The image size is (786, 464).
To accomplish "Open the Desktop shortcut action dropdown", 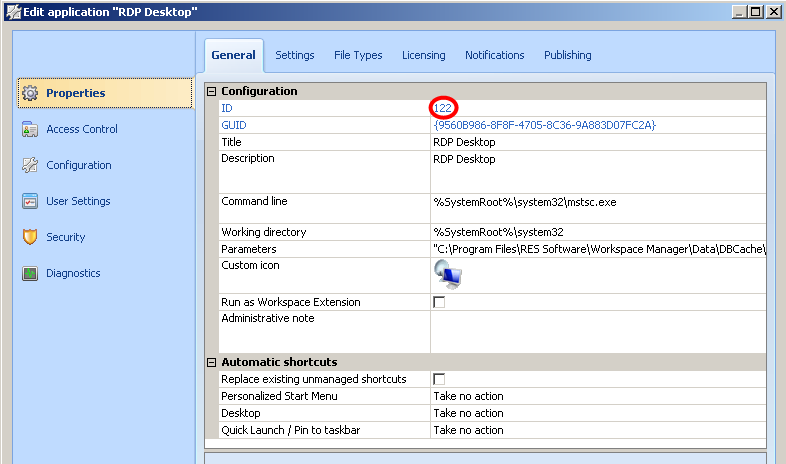I will [598, 413].
